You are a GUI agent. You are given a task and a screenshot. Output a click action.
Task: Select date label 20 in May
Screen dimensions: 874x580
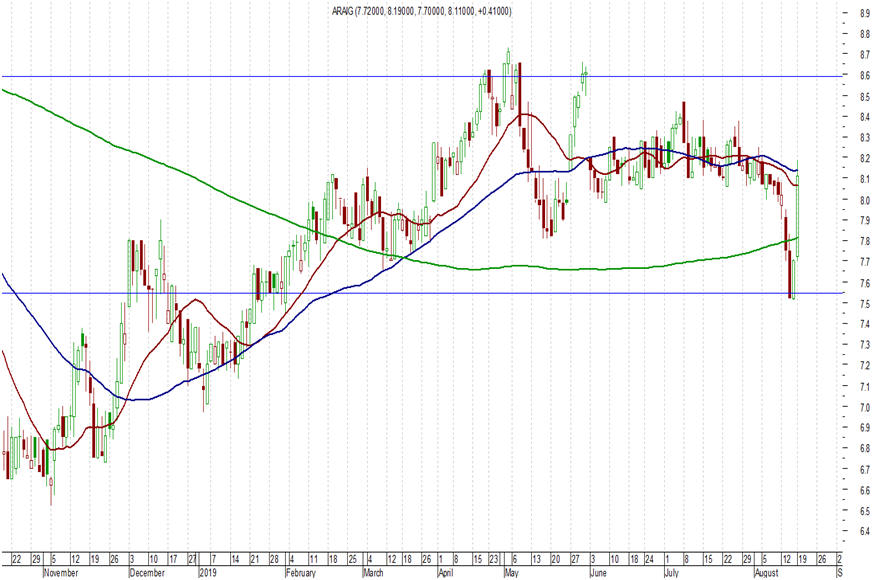click(556, 559)
